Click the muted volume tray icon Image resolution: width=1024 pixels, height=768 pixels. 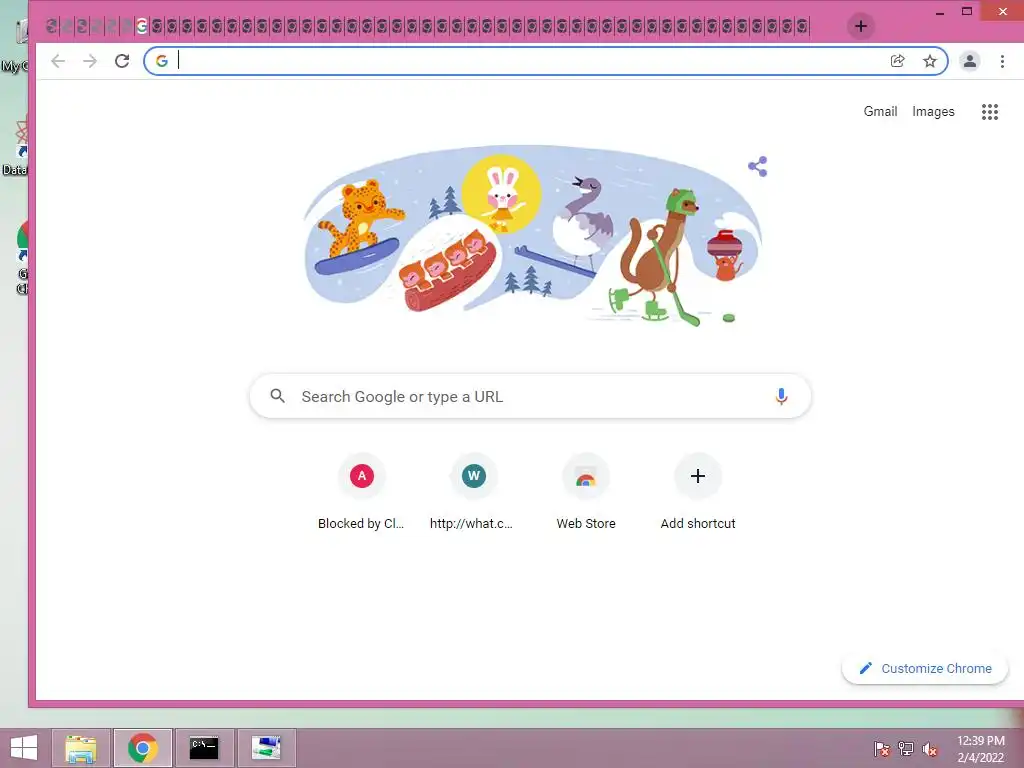coord(930,749)
